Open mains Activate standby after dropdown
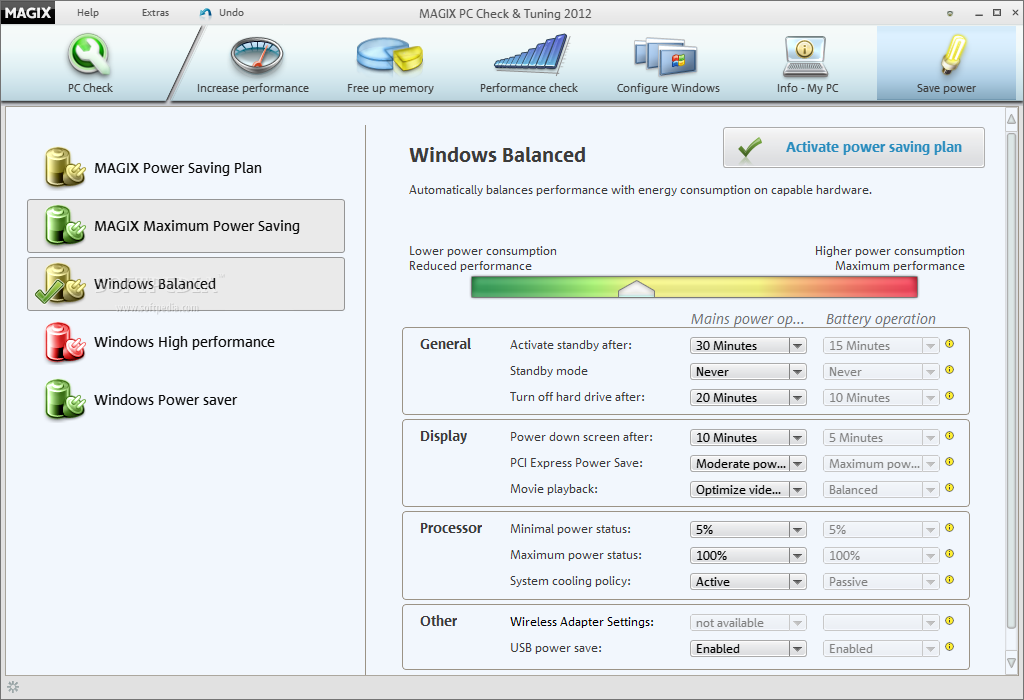 [748, 345]
